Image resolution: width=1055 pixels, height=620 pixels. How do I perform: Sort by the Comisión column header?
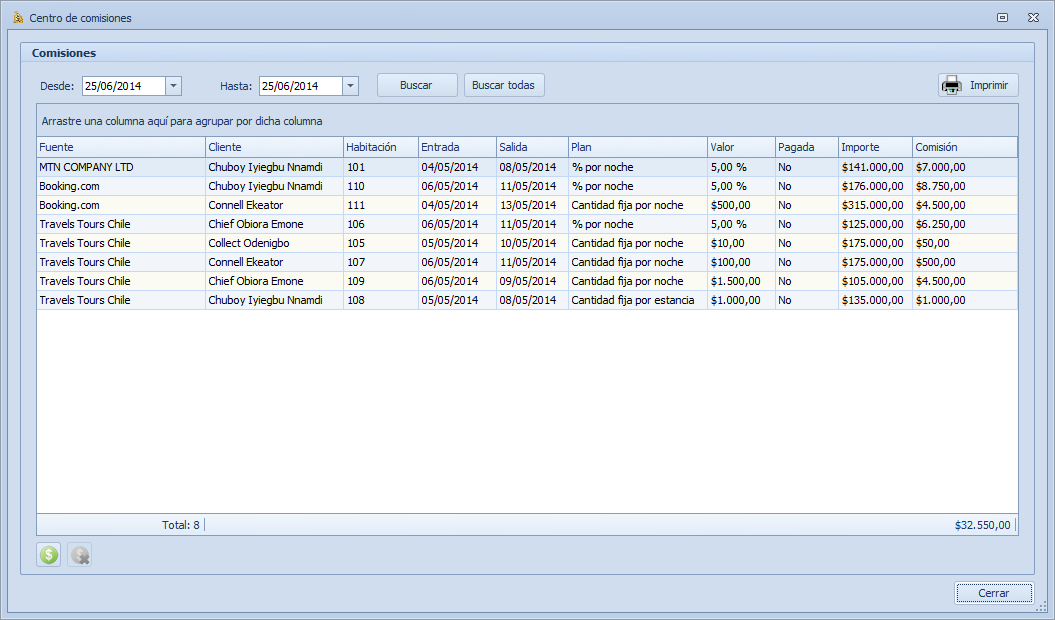964,147
